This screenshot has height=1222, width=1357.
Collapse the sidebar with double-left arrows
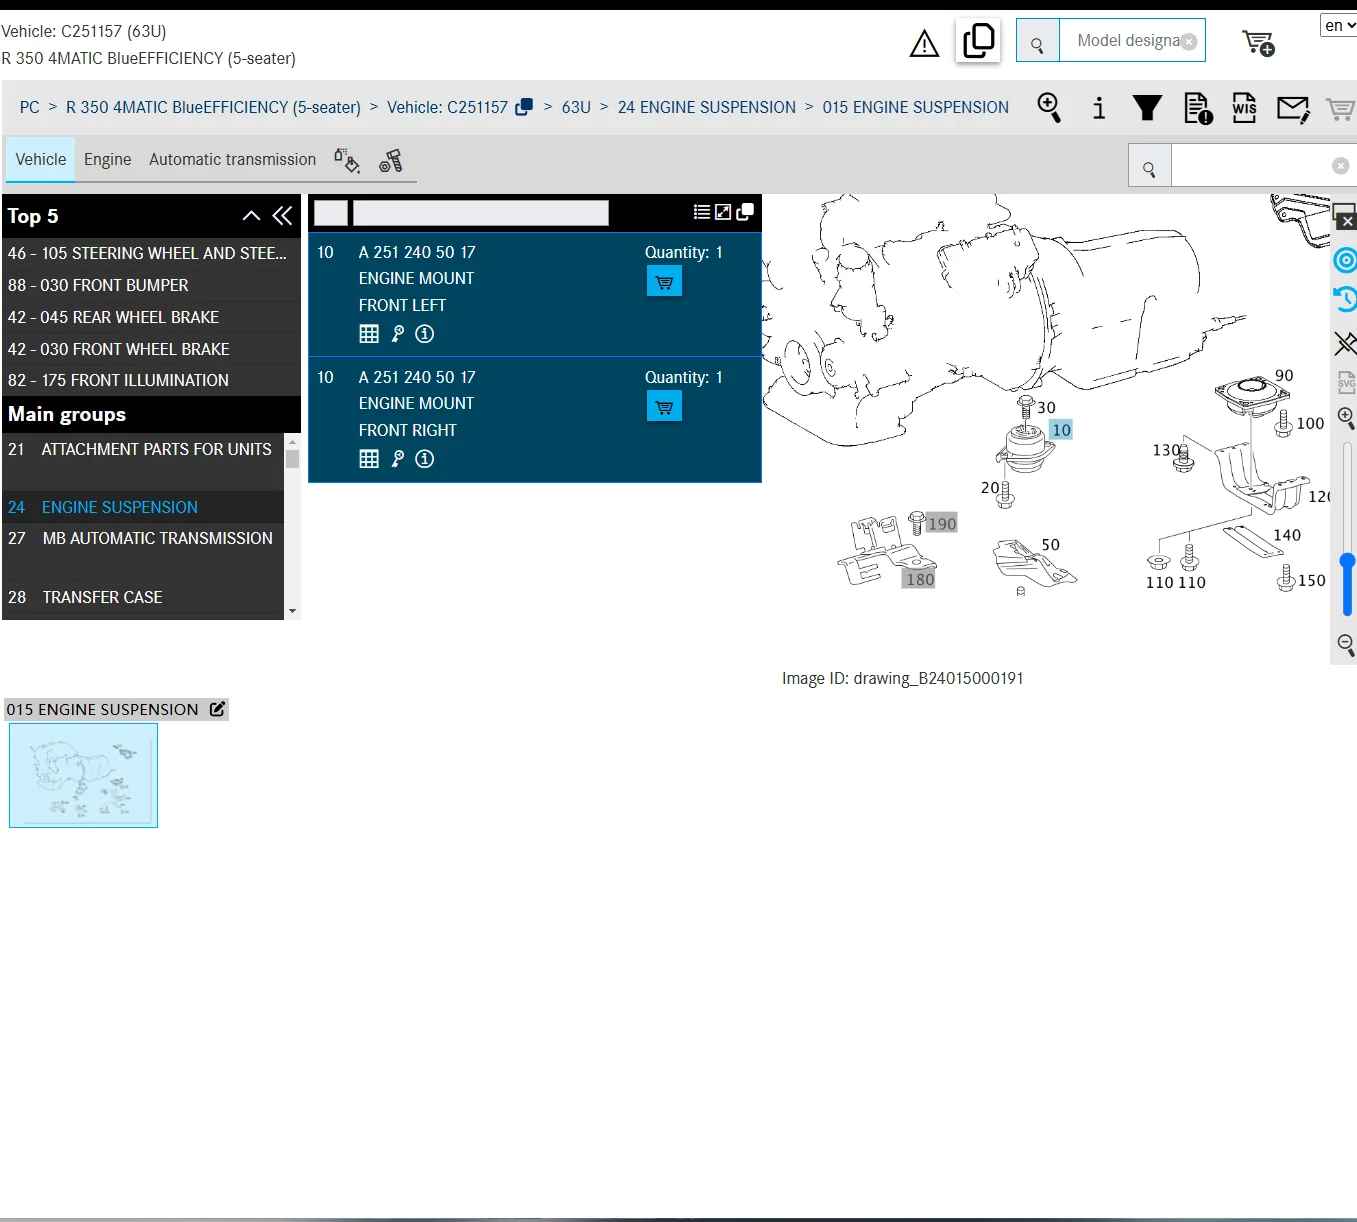pyautogui.click(x=283, y=216)
